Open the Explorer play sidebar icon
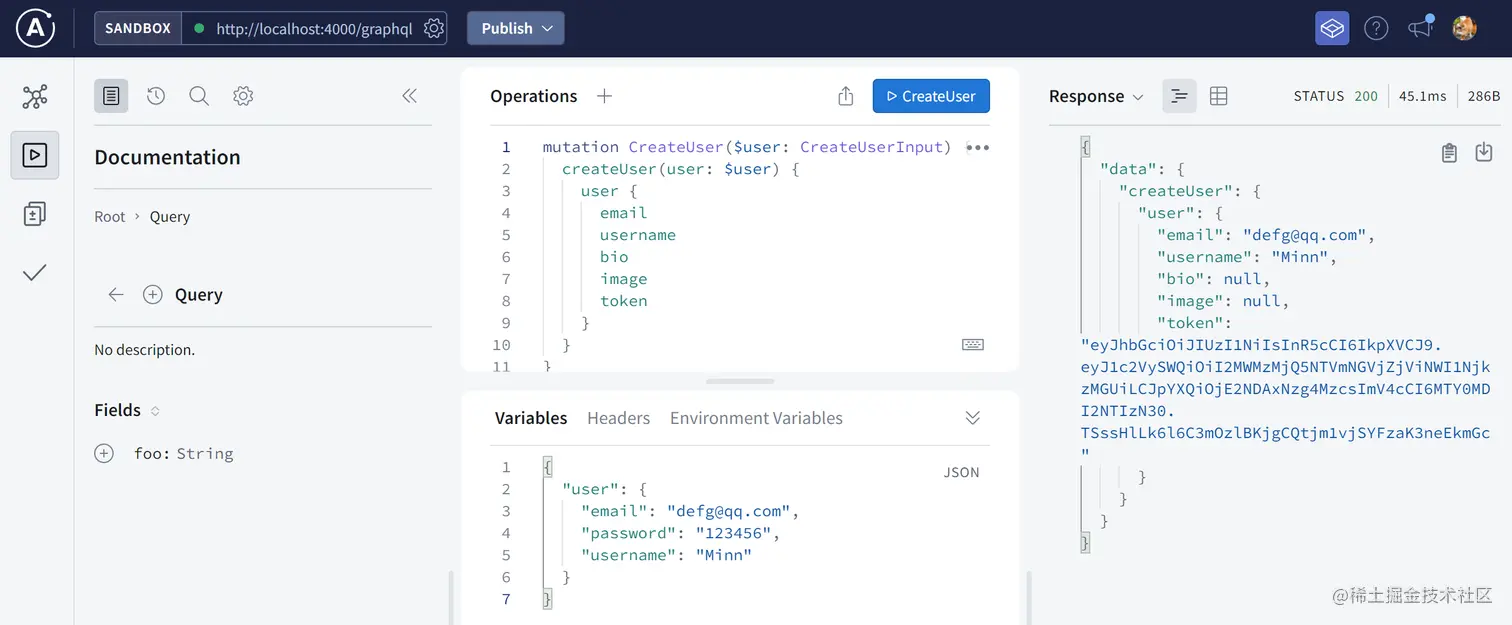Viewport: 1512px width, 625px height. (x=35, y=155)
